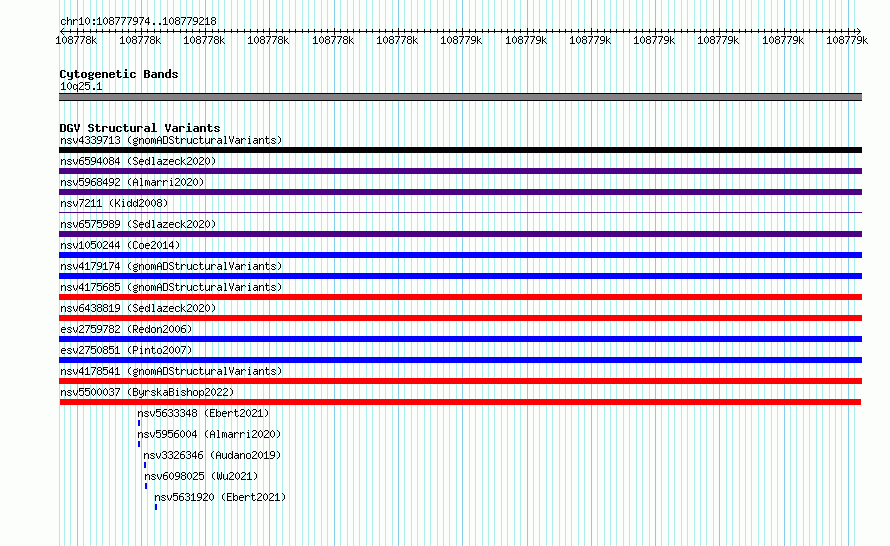Click the chr10:108777974..108779218 region label

(x=138, y=21)
